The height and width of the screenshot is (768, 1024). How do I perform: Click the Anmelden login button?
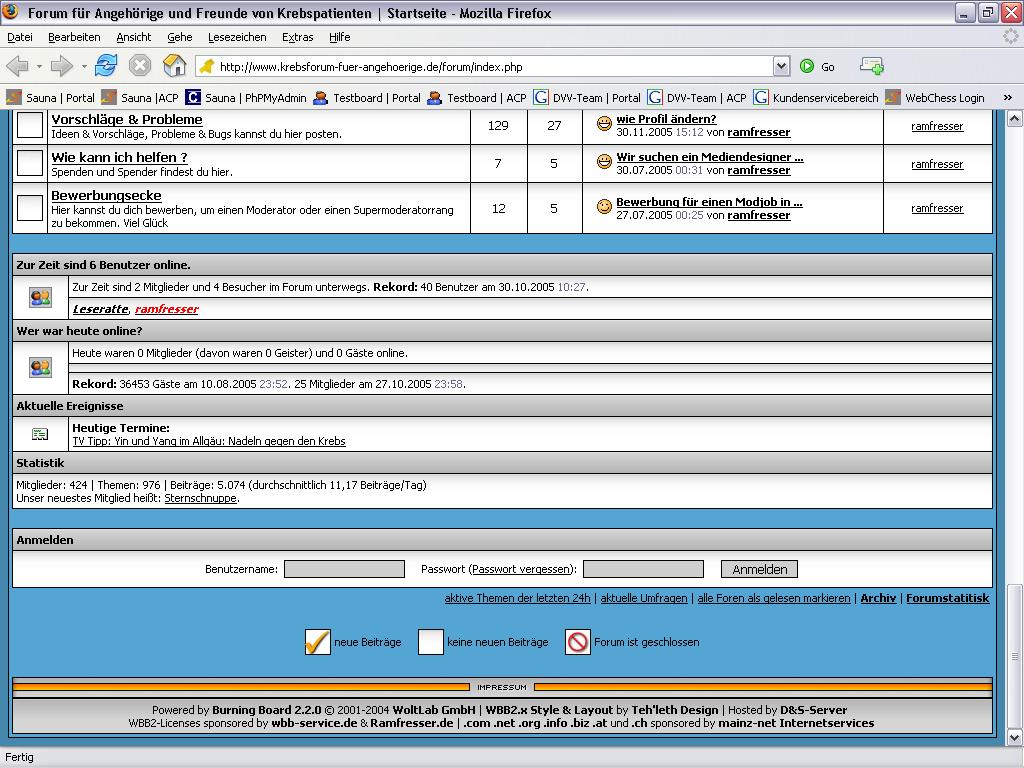coord(759,569)
